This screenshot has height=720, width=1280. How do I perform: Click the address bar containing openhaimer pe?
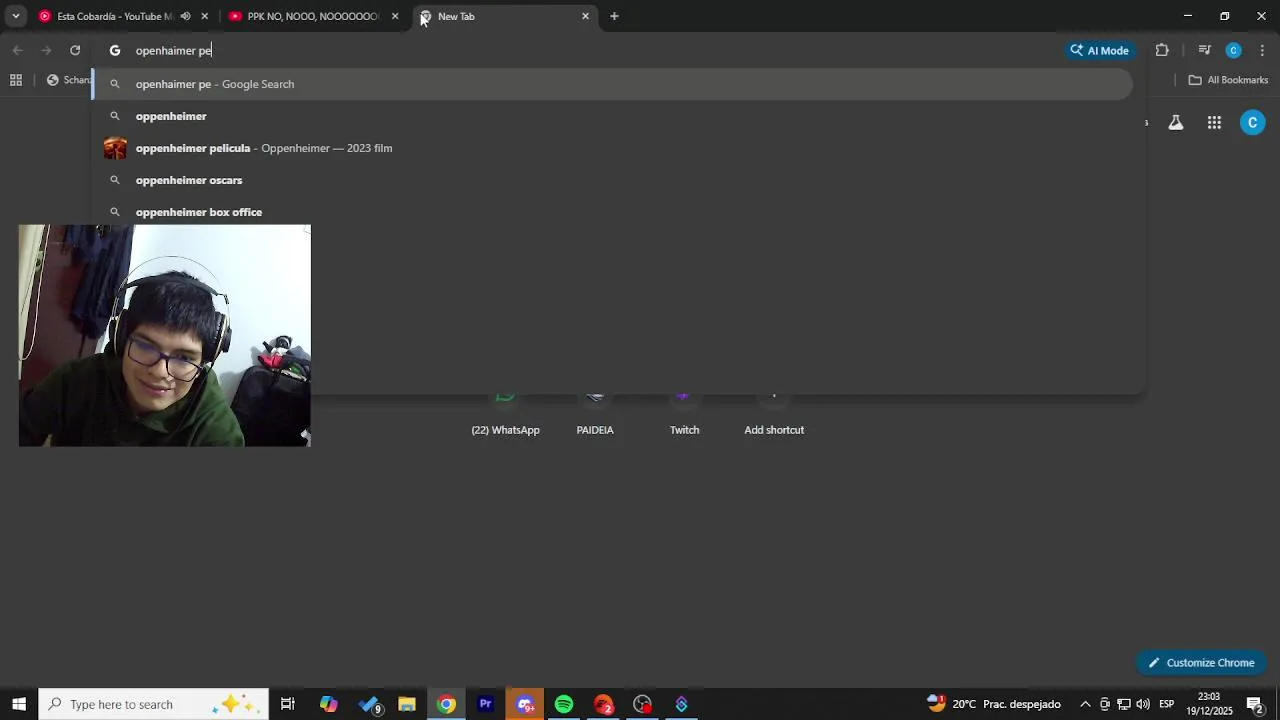(590, 50)
